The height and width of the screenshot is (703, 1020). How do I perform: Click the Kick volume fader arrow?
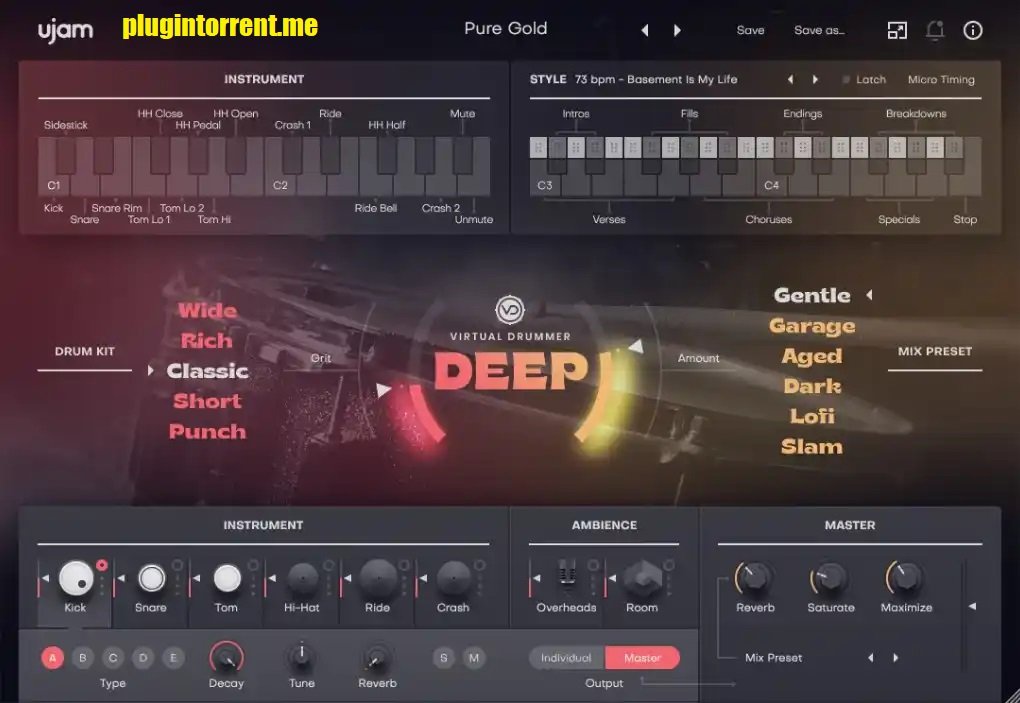46,578
